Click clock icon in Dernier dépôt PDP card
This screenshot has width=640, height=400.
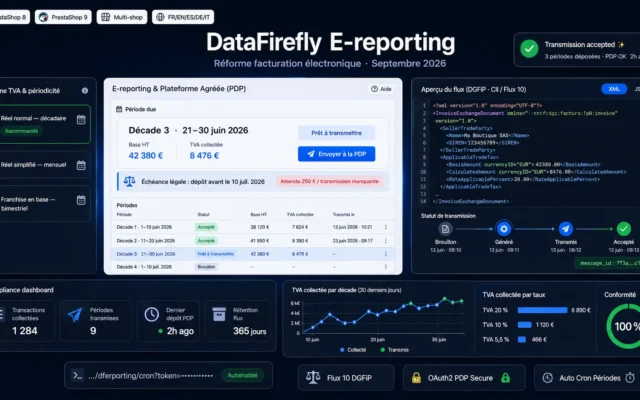151,314
